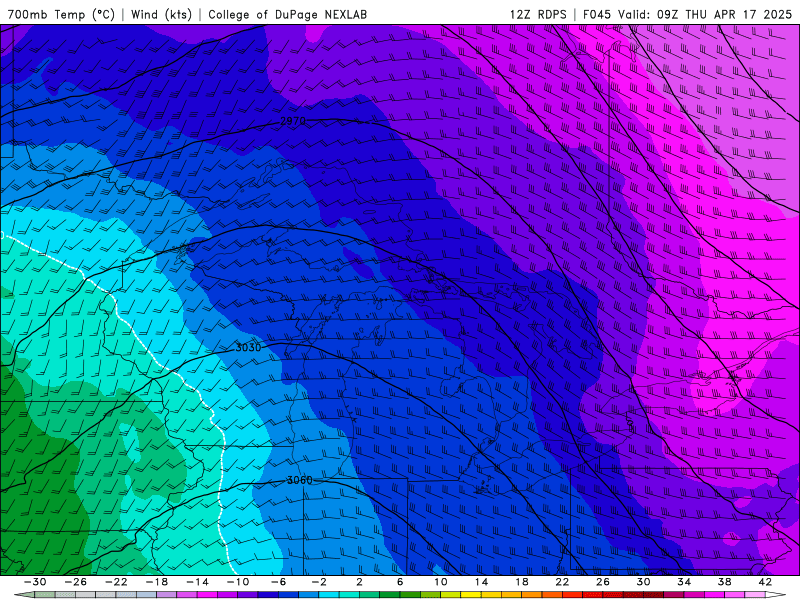The width and height of the screenshot is (800, 600).
Task: Click the positive 26 value on the color scale
Action: [603, 582]
